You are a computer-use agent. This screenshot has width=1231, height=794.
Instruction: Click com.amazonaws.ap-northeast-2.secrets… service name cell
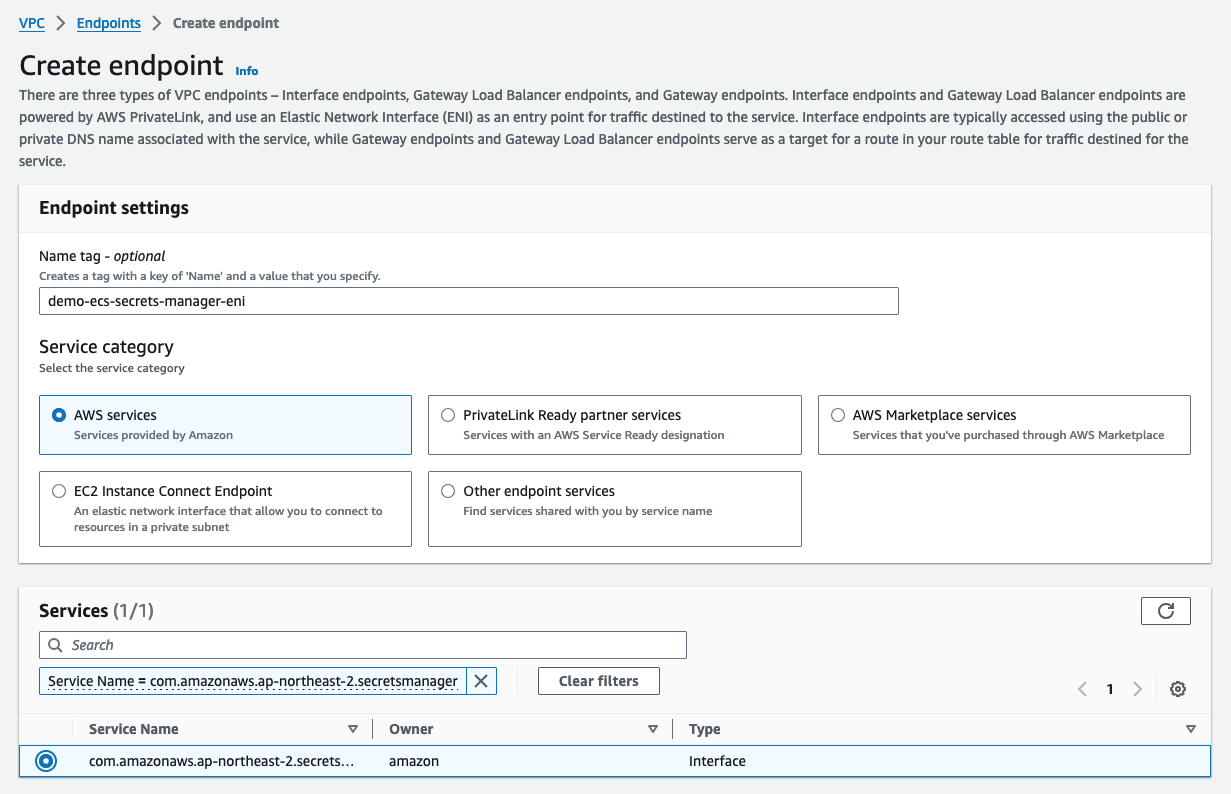pos(221,761)
